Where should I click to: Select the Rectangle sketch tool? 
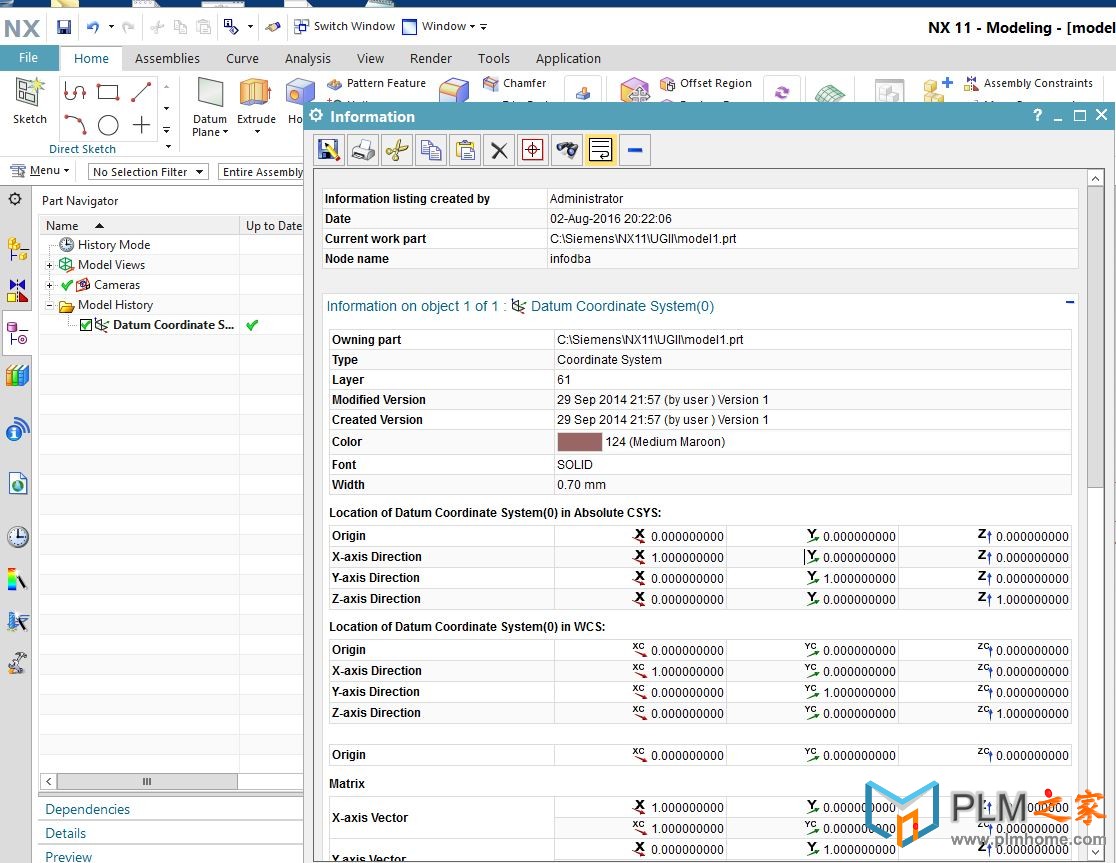tap(108, 91)
